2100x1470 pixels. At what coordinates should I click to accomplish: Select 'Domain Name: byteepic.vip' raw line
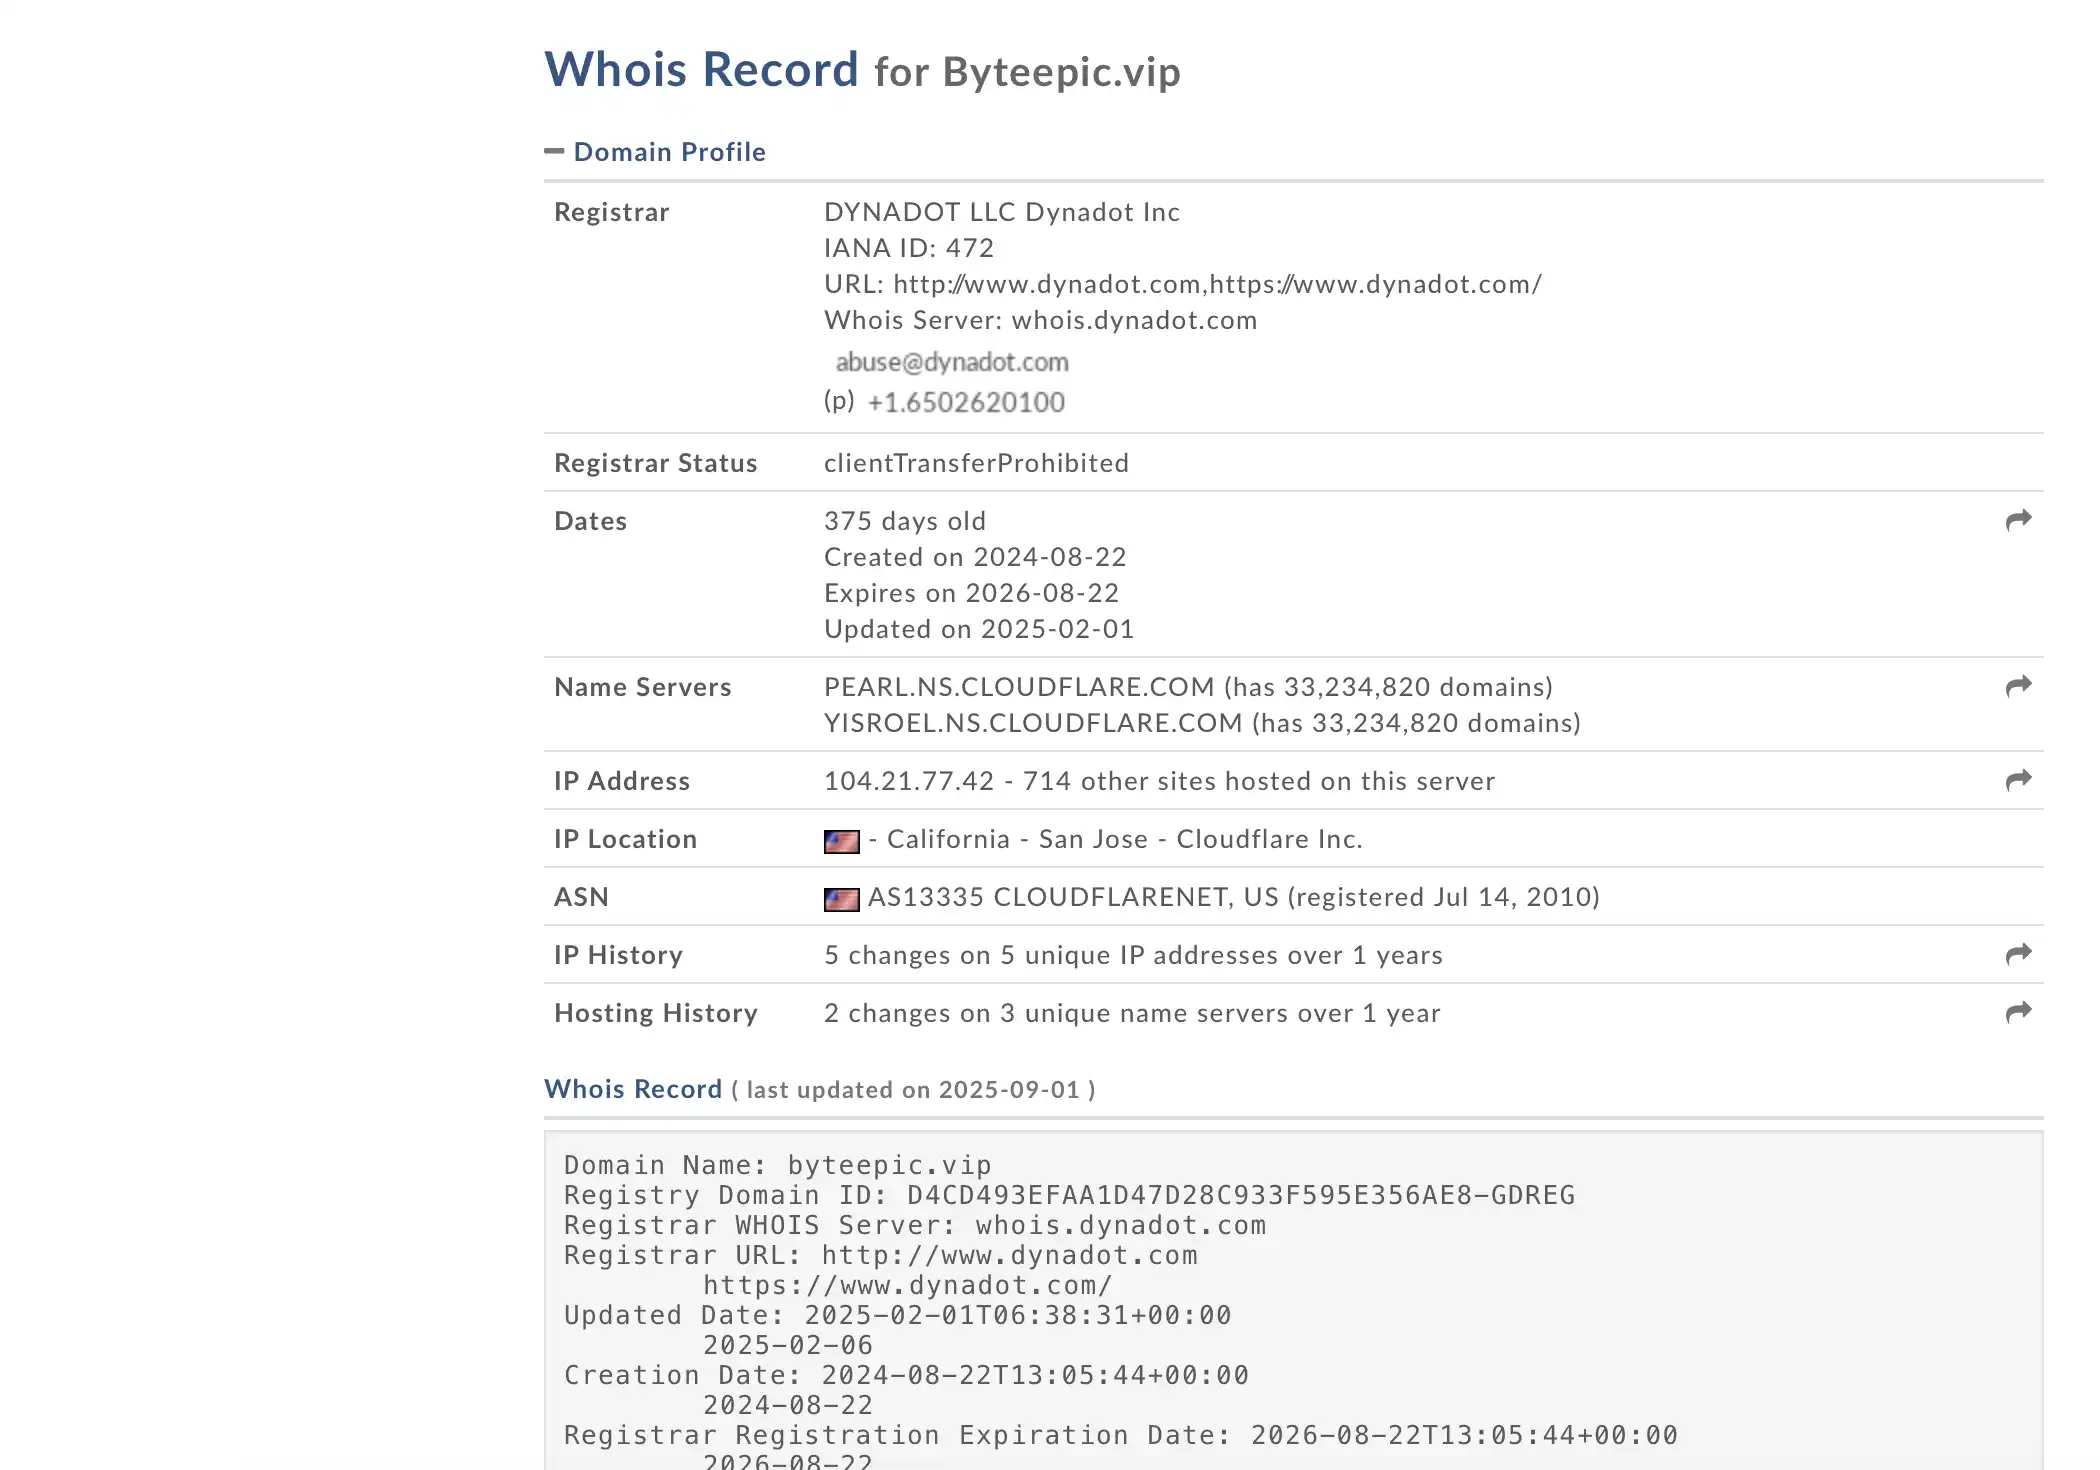tap(778, 1165)
